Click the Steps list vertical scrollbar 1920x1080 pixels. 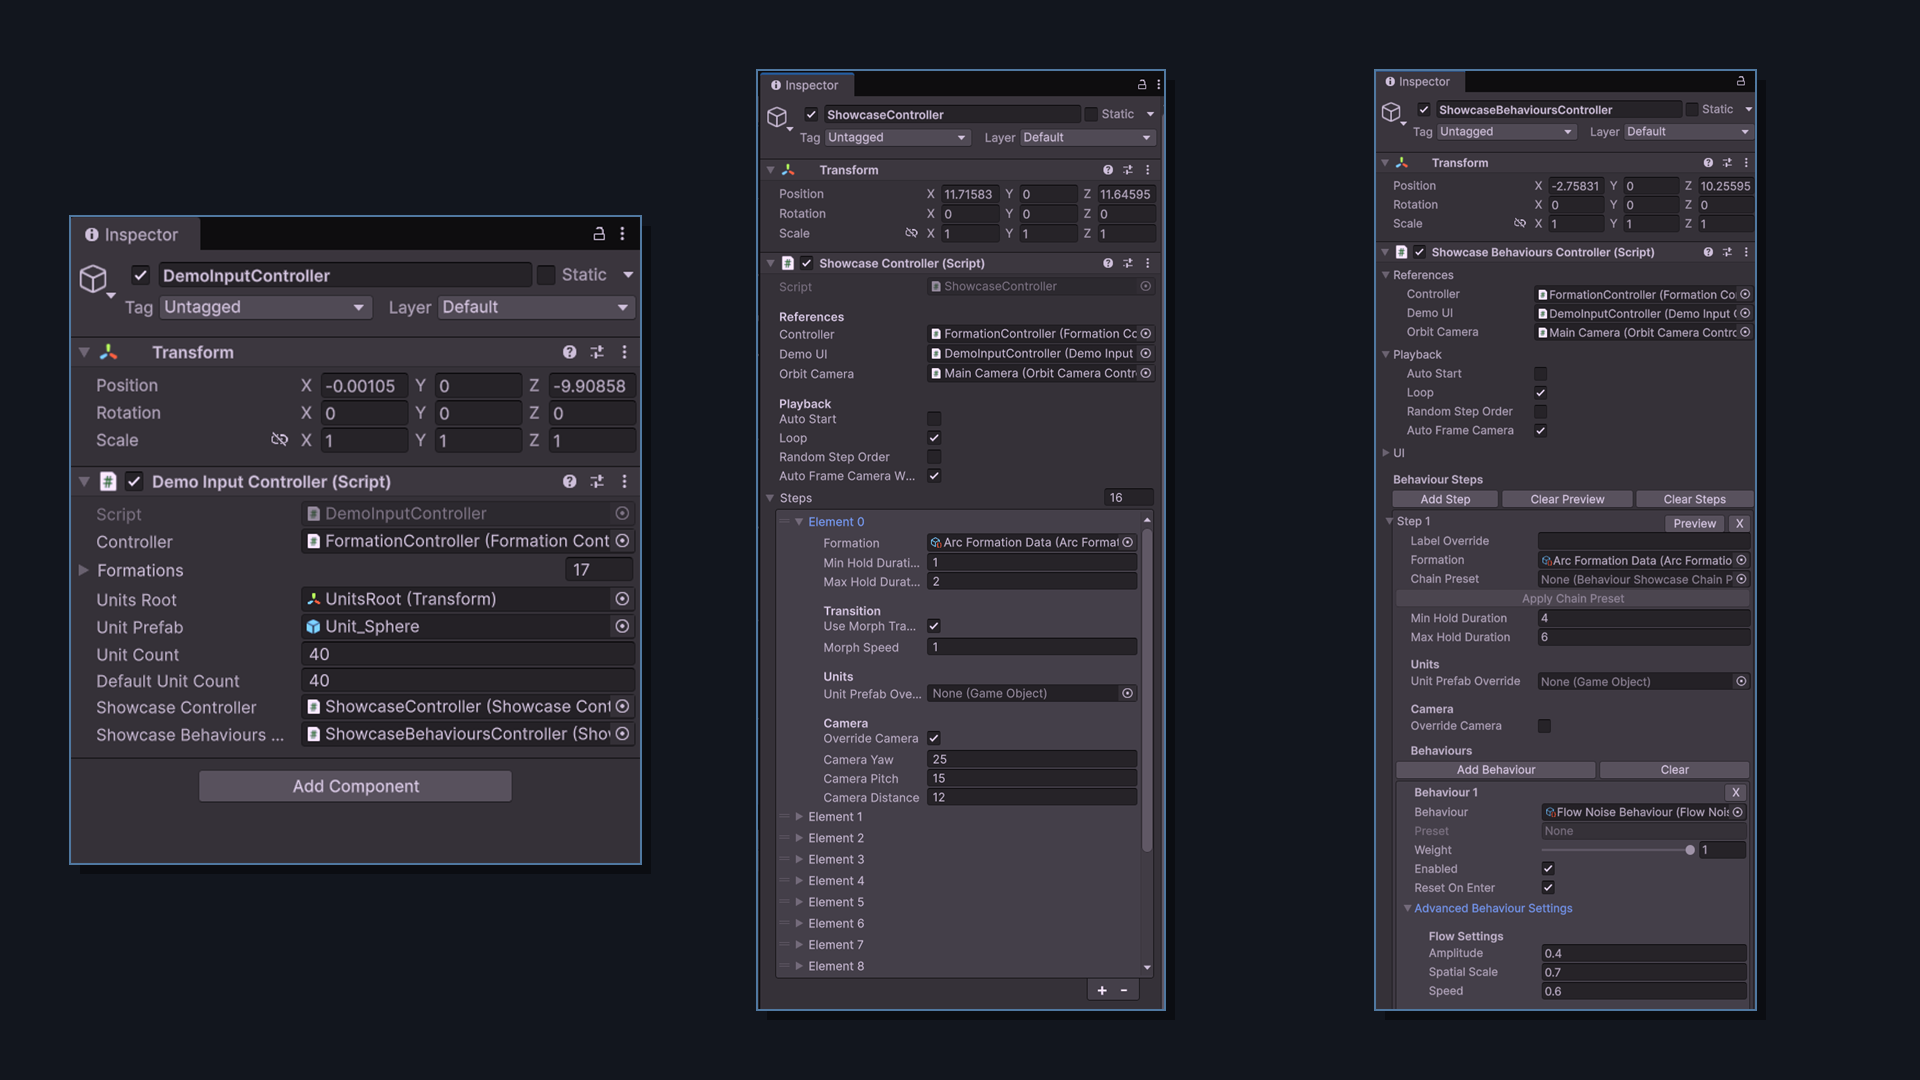[x=1147, y=690]
